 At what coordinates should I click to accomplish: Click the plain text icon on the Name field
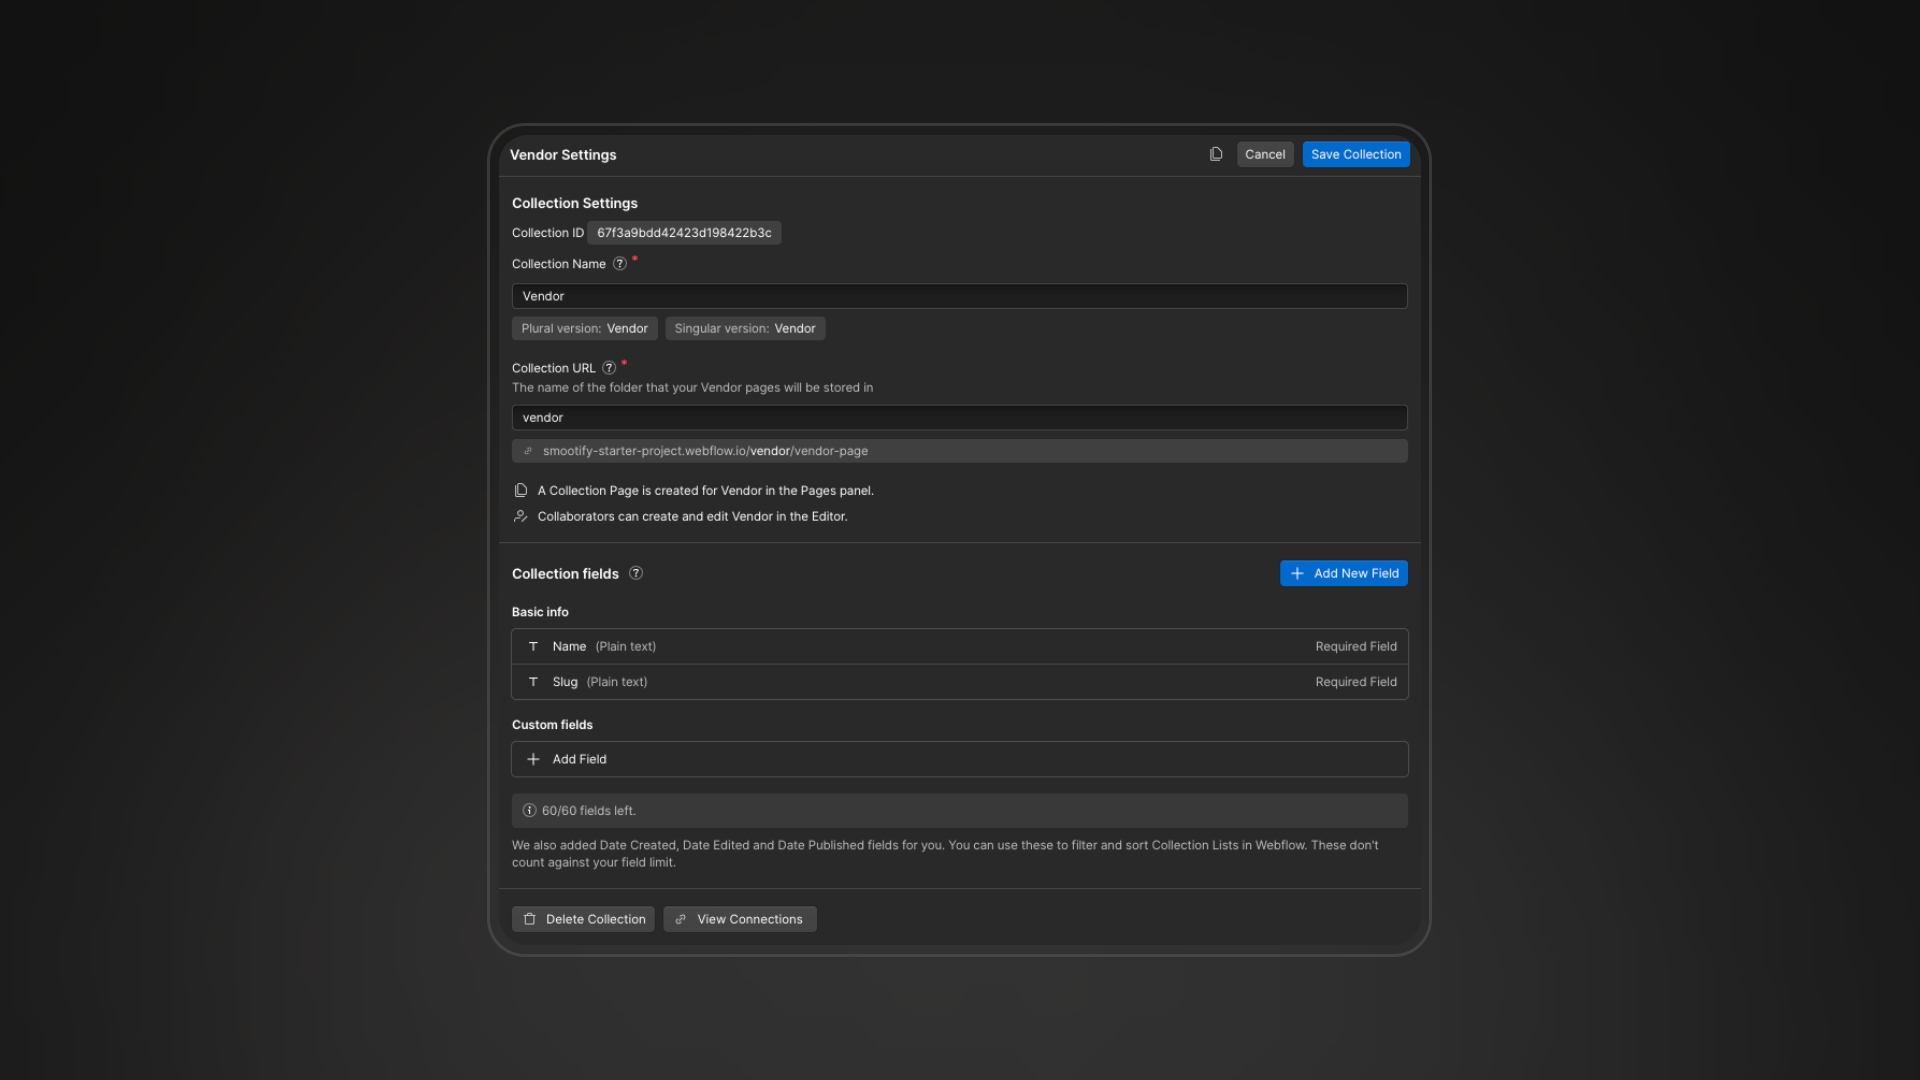[533, 646]
